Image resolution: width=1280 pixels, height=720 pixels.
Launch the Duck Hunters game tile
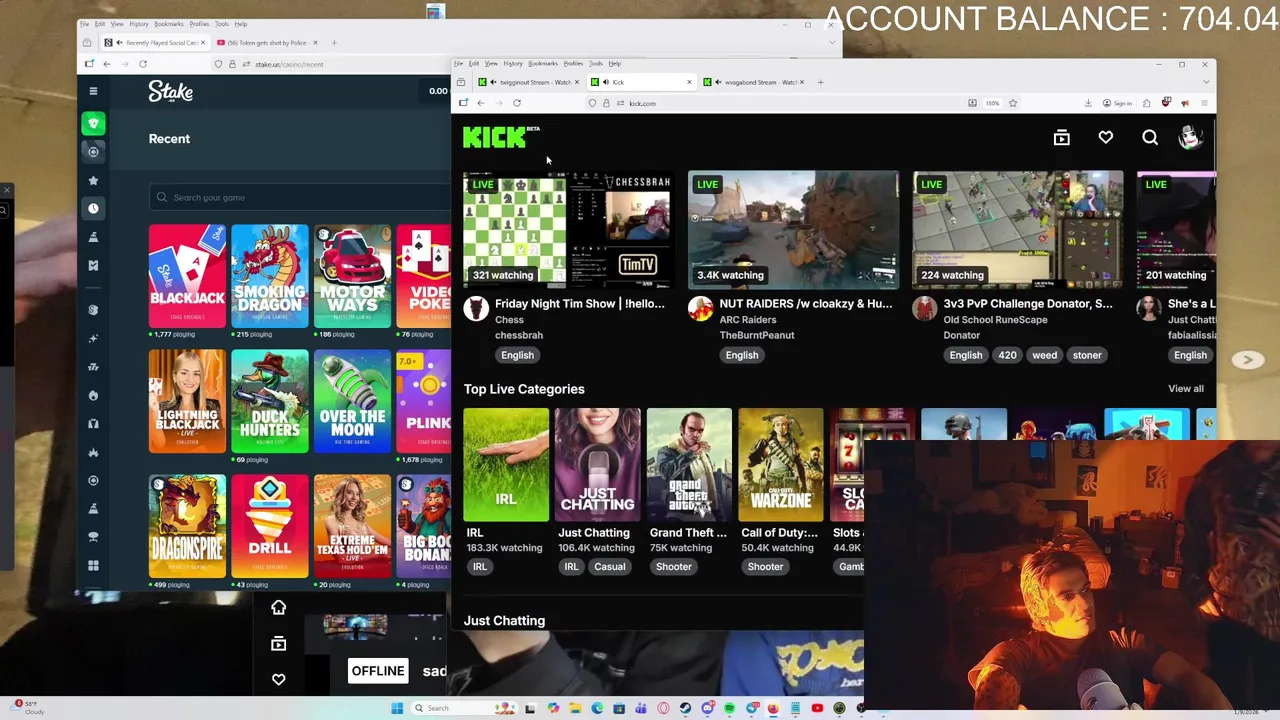click(270, 401)
